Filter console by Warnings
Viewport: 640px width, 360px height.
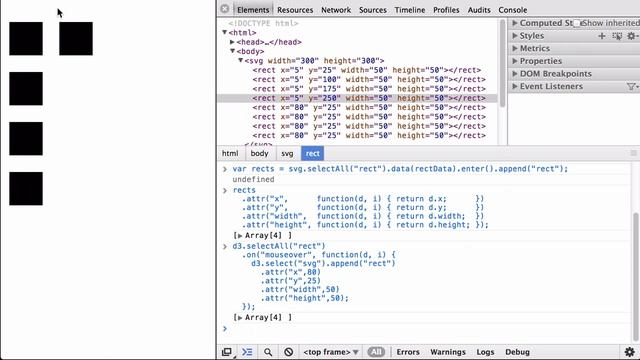point(447,352)
